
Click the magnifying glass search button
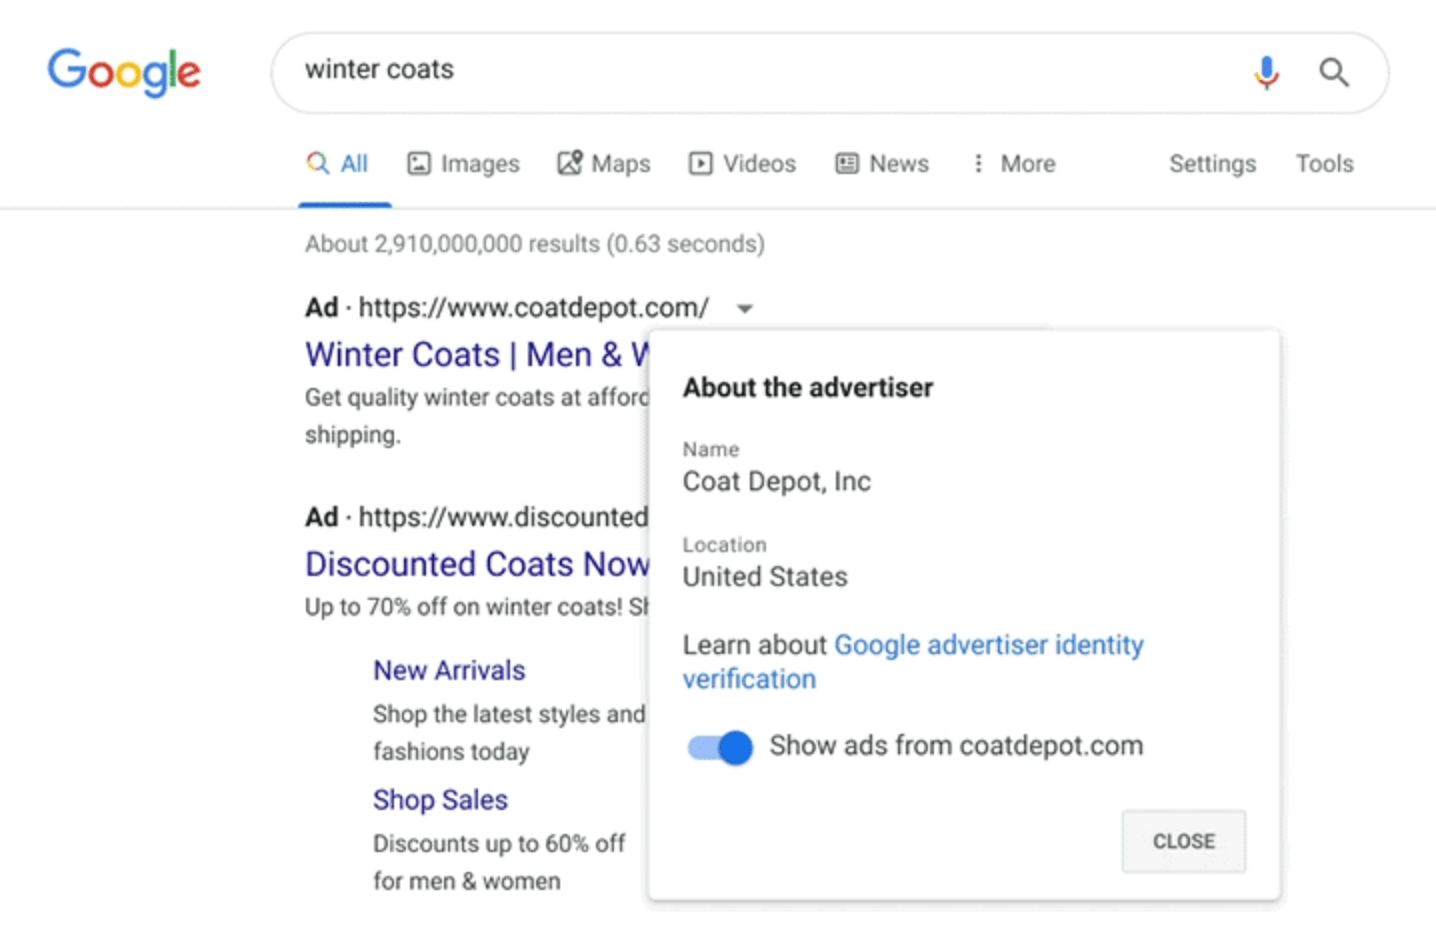click(1334, 72)
